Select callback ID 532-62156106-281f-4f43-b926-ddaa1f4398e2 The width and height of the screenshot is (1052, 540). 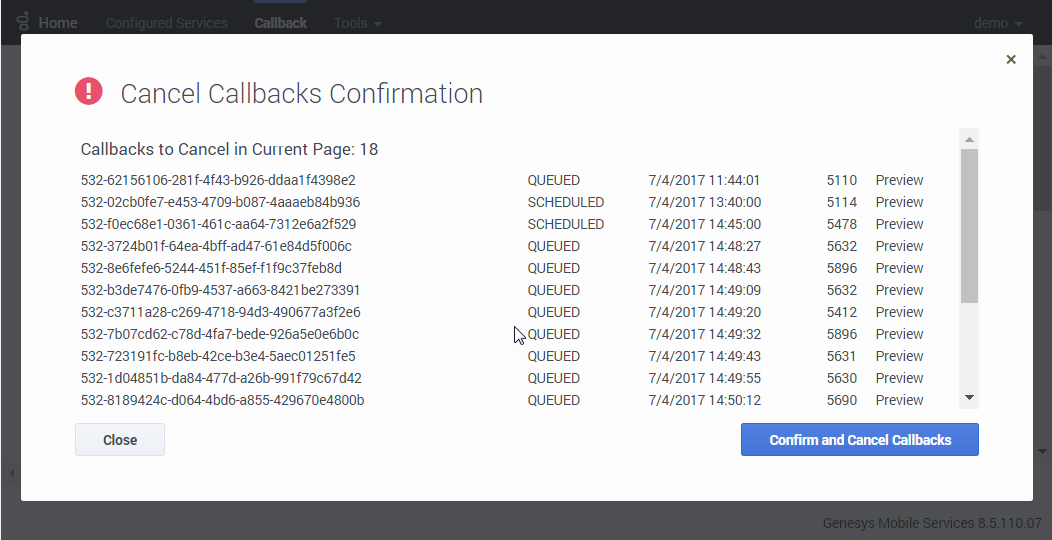point(218,181)
